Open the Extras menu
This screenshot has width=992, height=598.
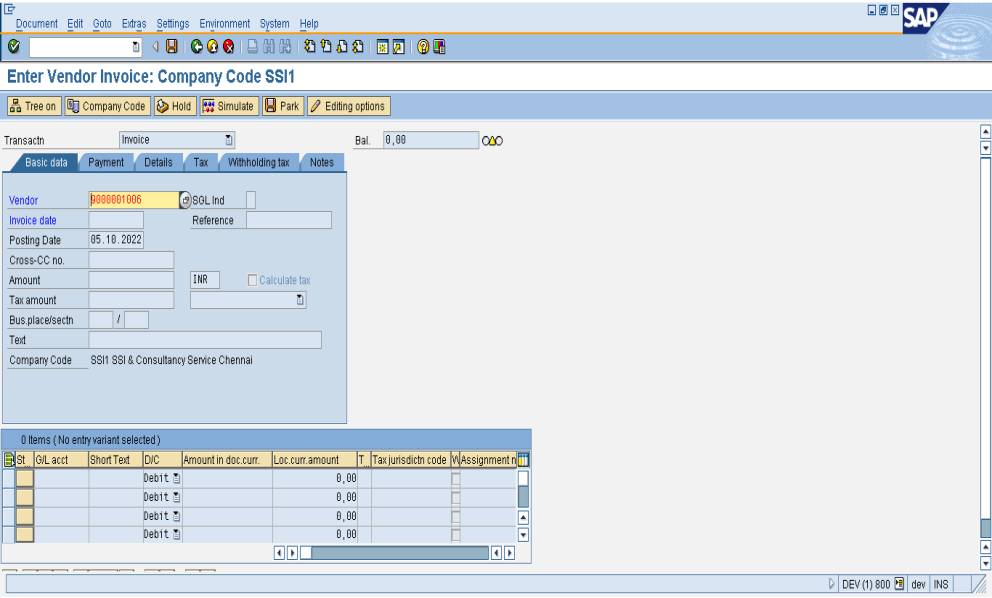[133, 23]
